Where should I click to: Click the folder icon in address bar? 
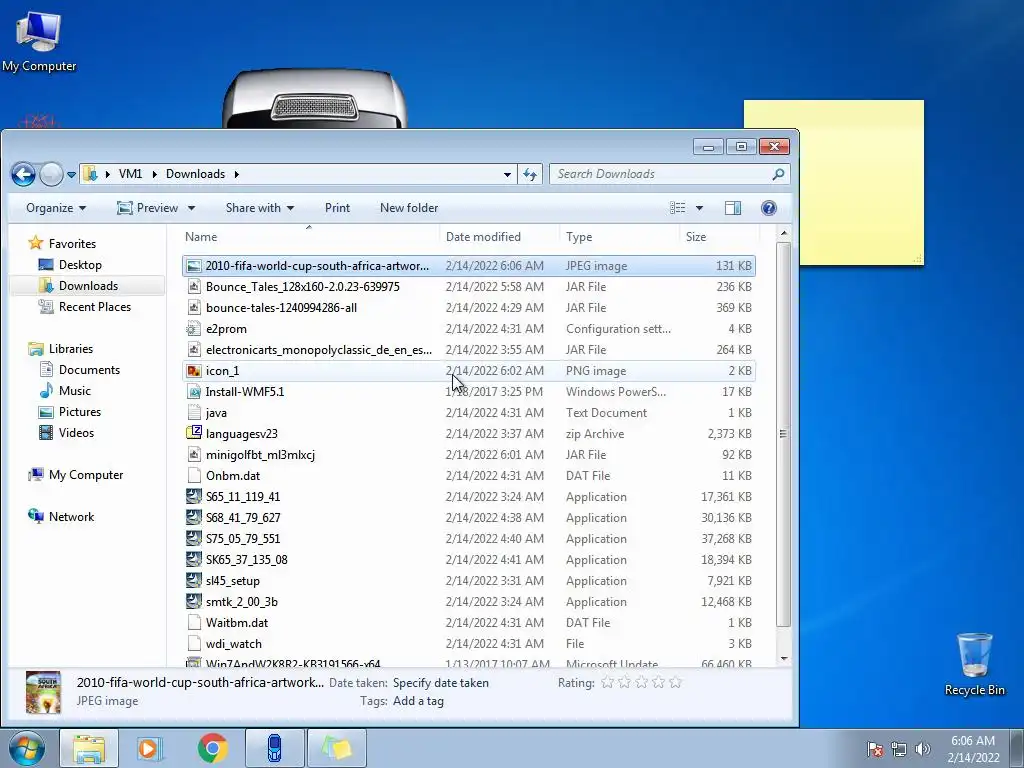[90, 174]
